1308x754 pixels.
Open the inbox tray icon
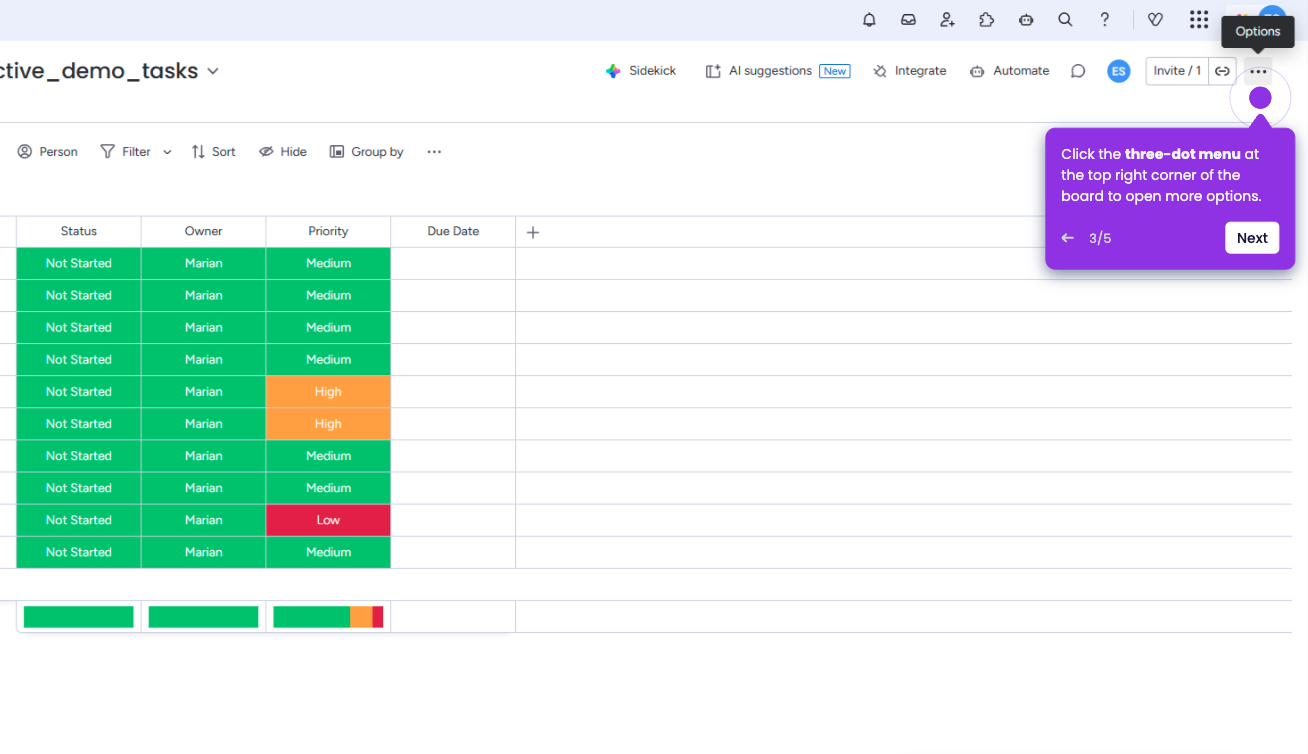coord(908,19)
